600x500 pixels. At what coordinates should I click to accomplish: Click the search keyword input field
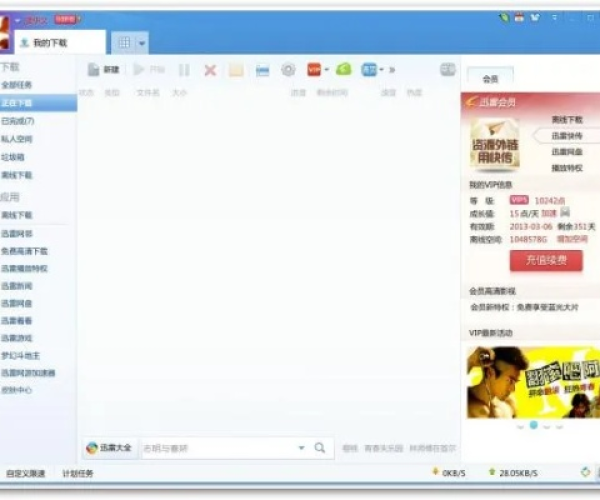click(218, 448)
